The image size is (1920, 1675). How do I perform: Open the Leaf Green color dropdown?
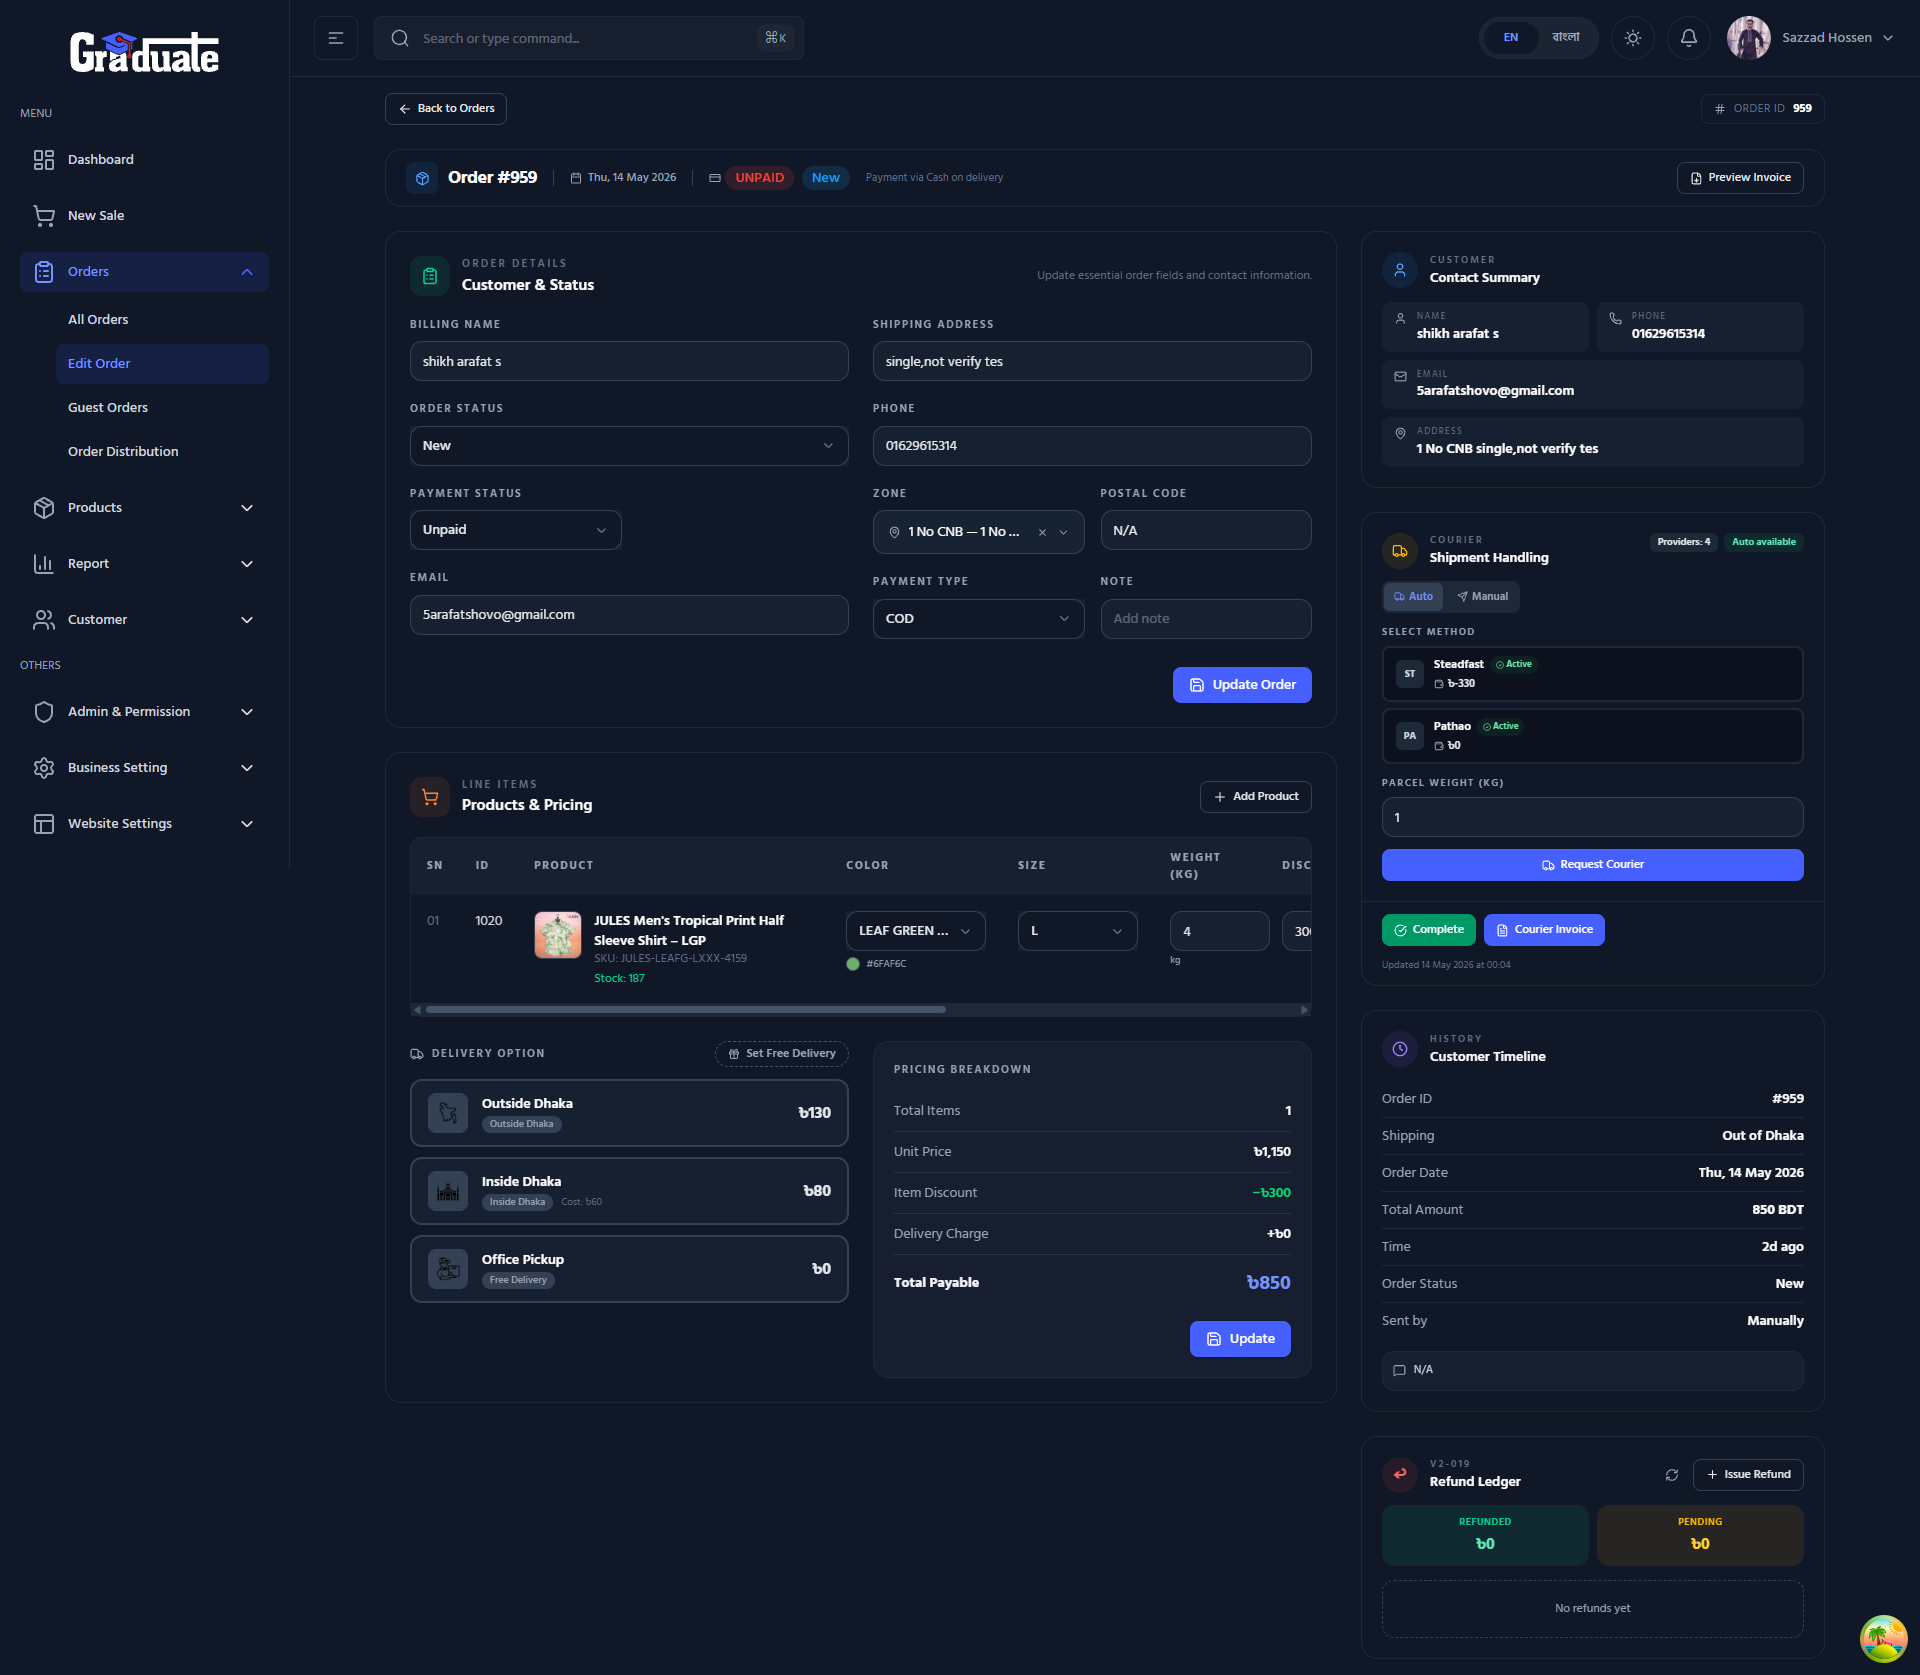coord(915,931)
